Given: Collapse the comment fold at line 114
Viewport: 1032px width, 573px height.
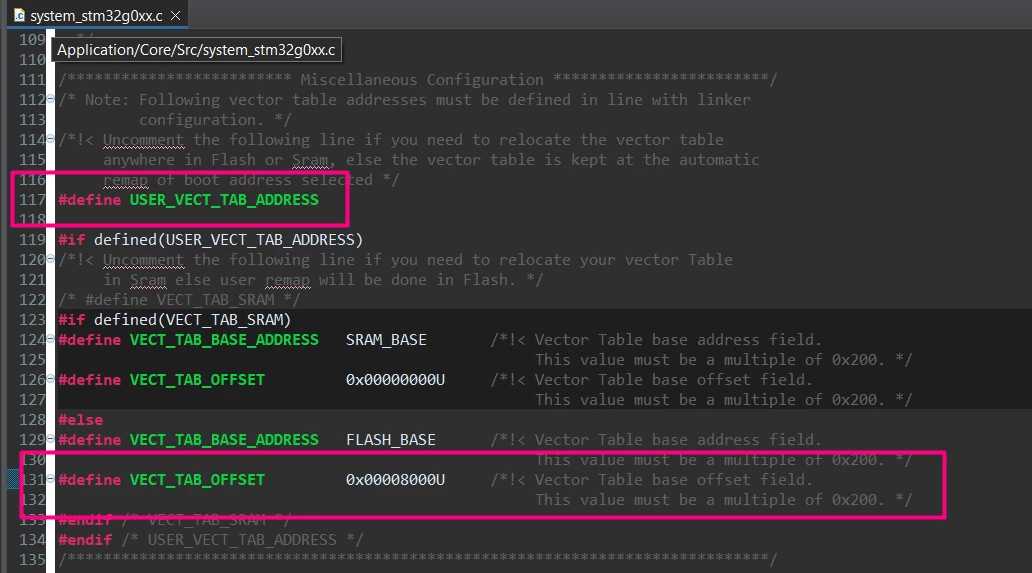Looking at the screenshot, I should click(50, 139).
